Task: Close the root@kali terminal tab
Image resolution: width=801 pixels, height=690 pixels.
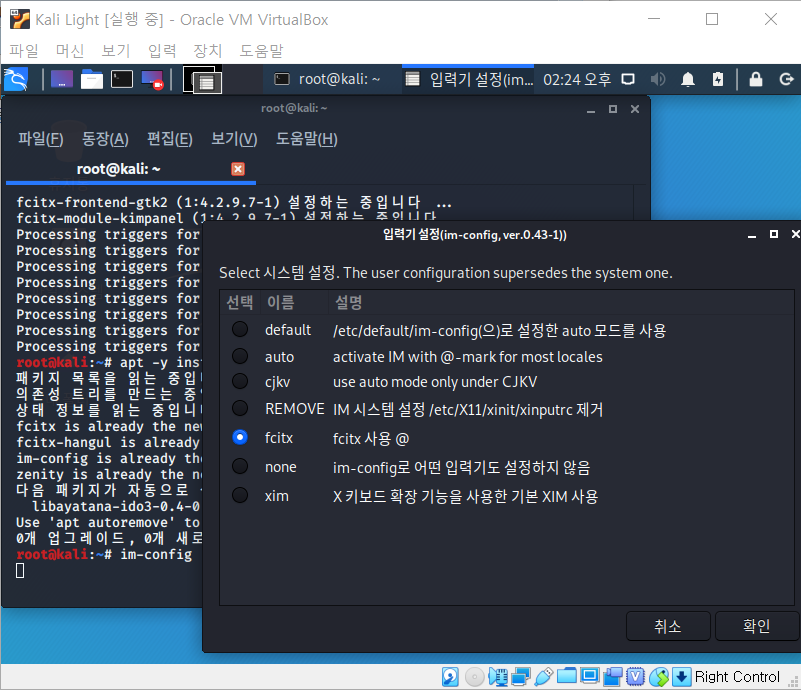Action: (238, 169)
